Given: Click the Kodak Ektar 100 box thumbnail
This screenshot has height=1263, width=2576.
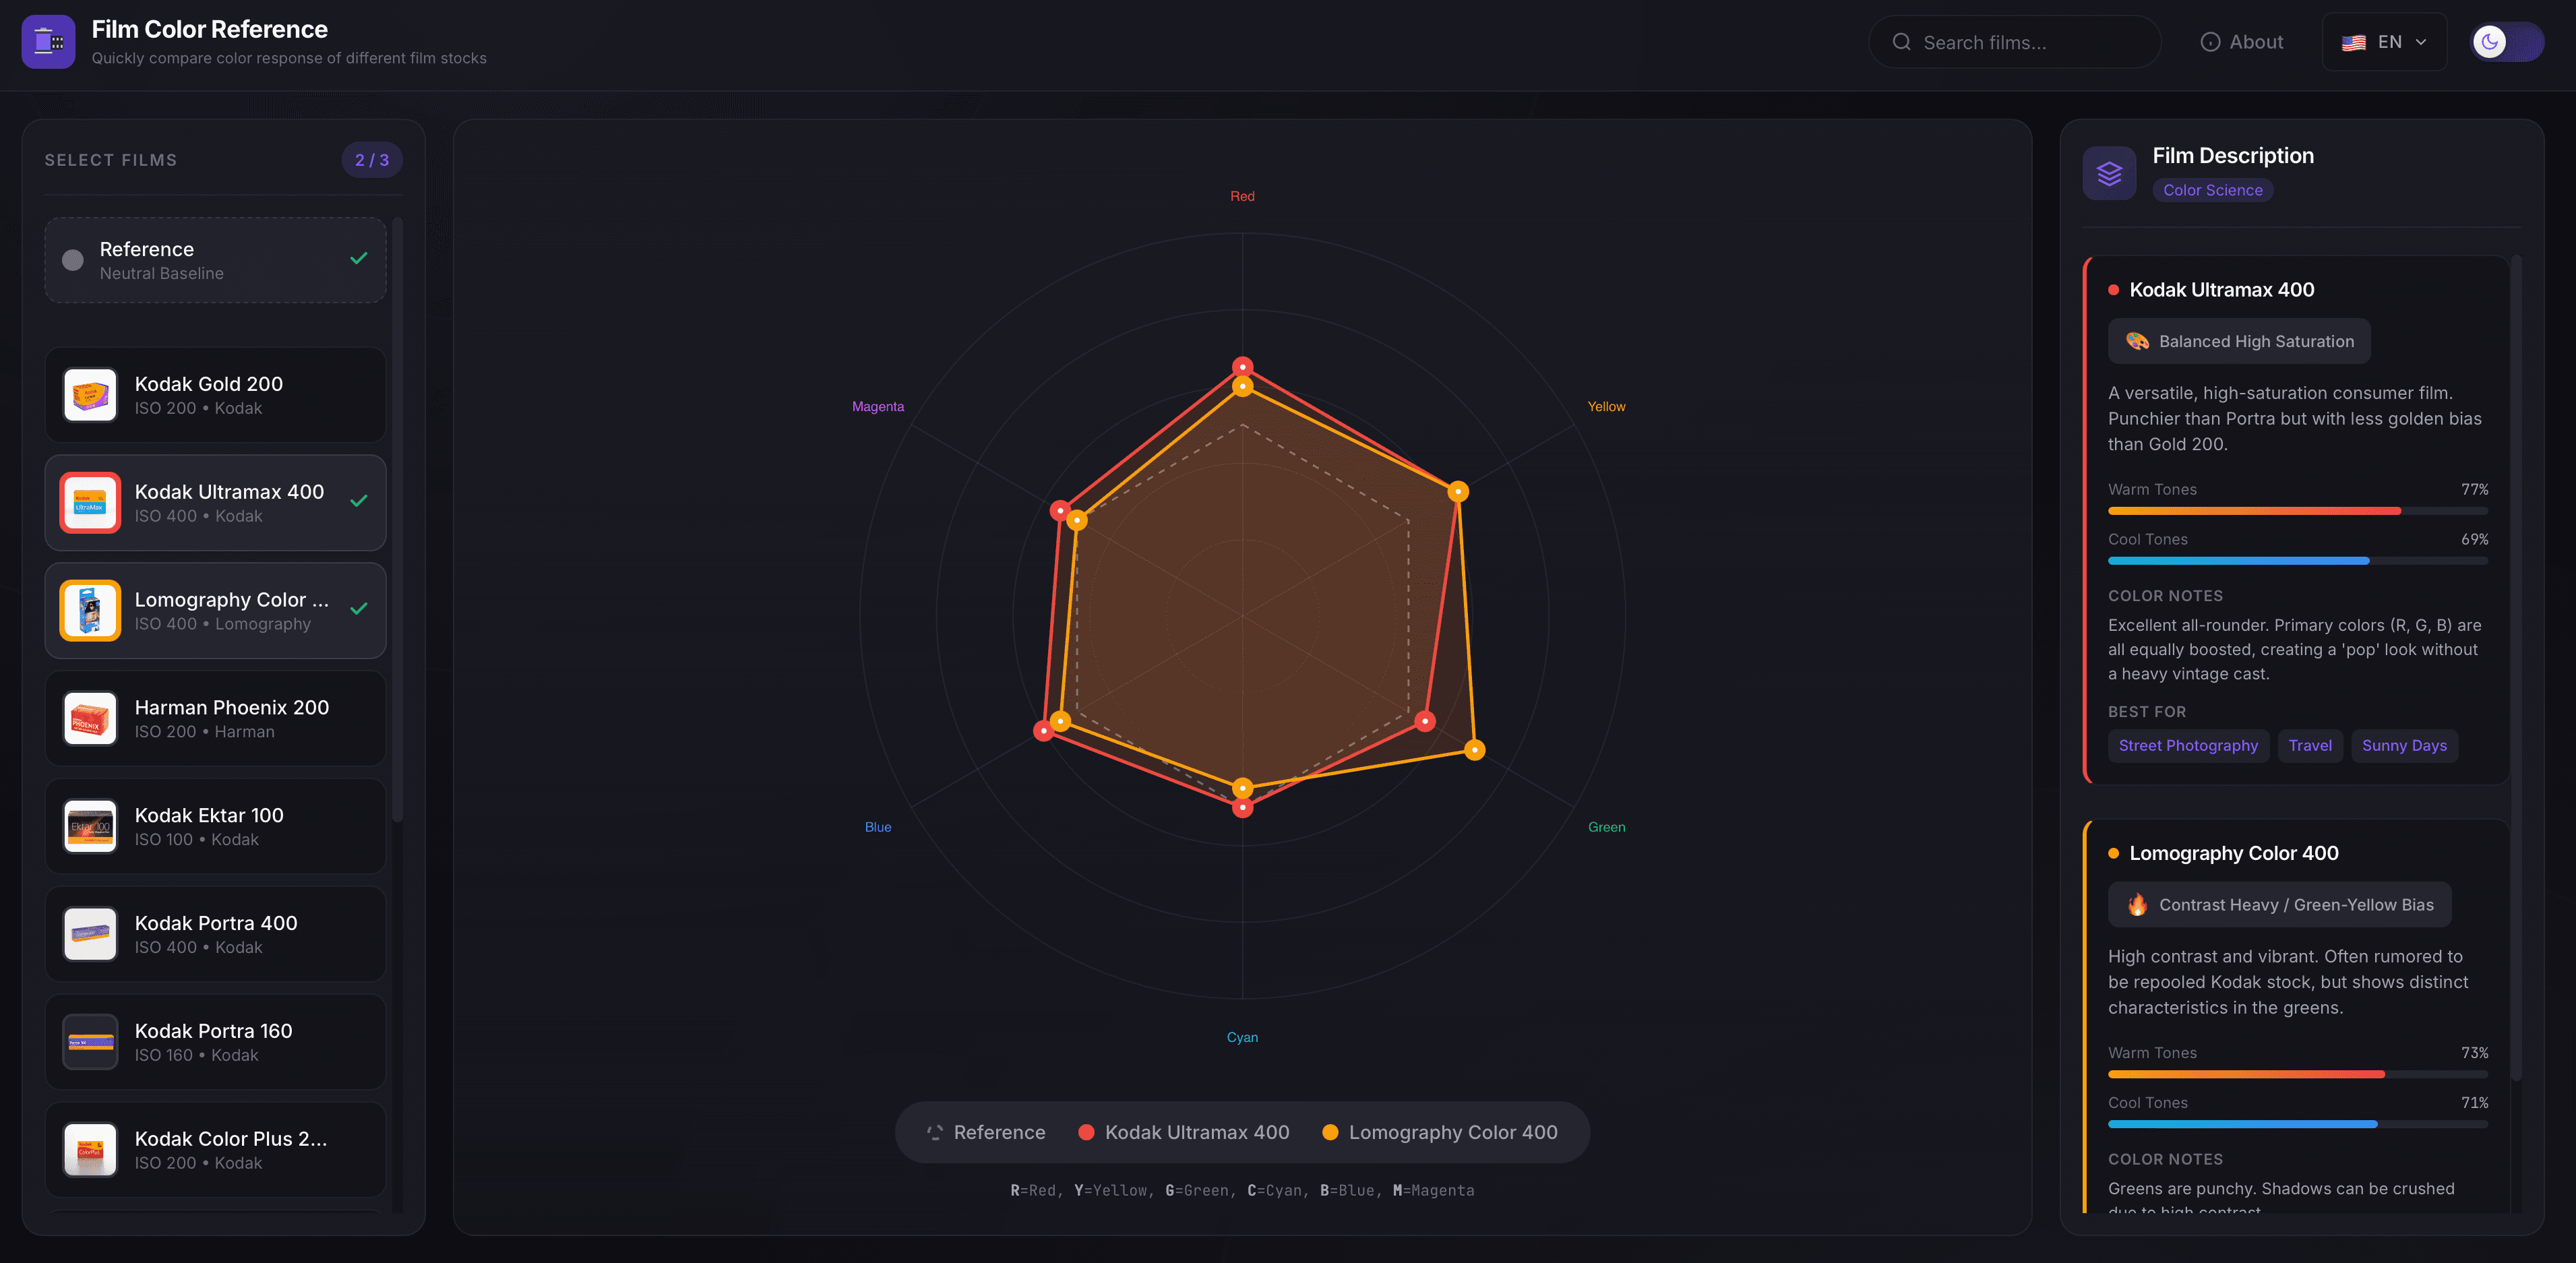Looking at the screenshot, I should click(x=90, y=826).
